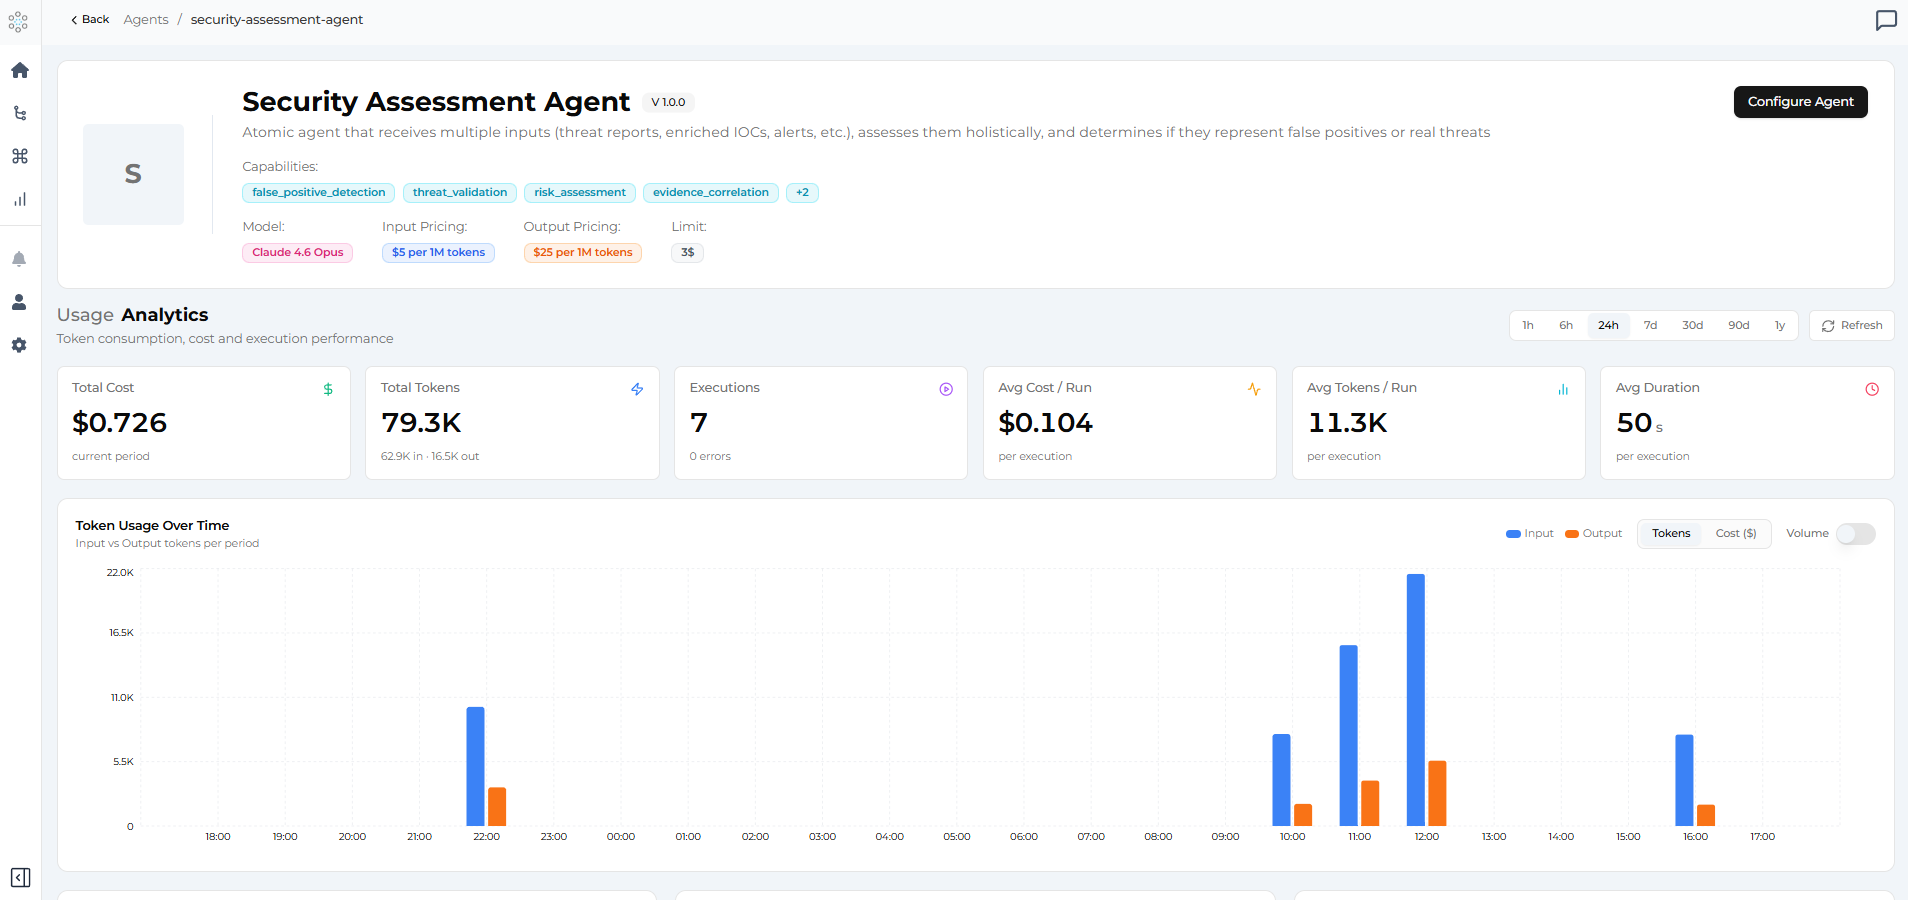Open the chat bubble icon at top right
Viewport: 1908px width, 900px height.
tap(1886, 20)
